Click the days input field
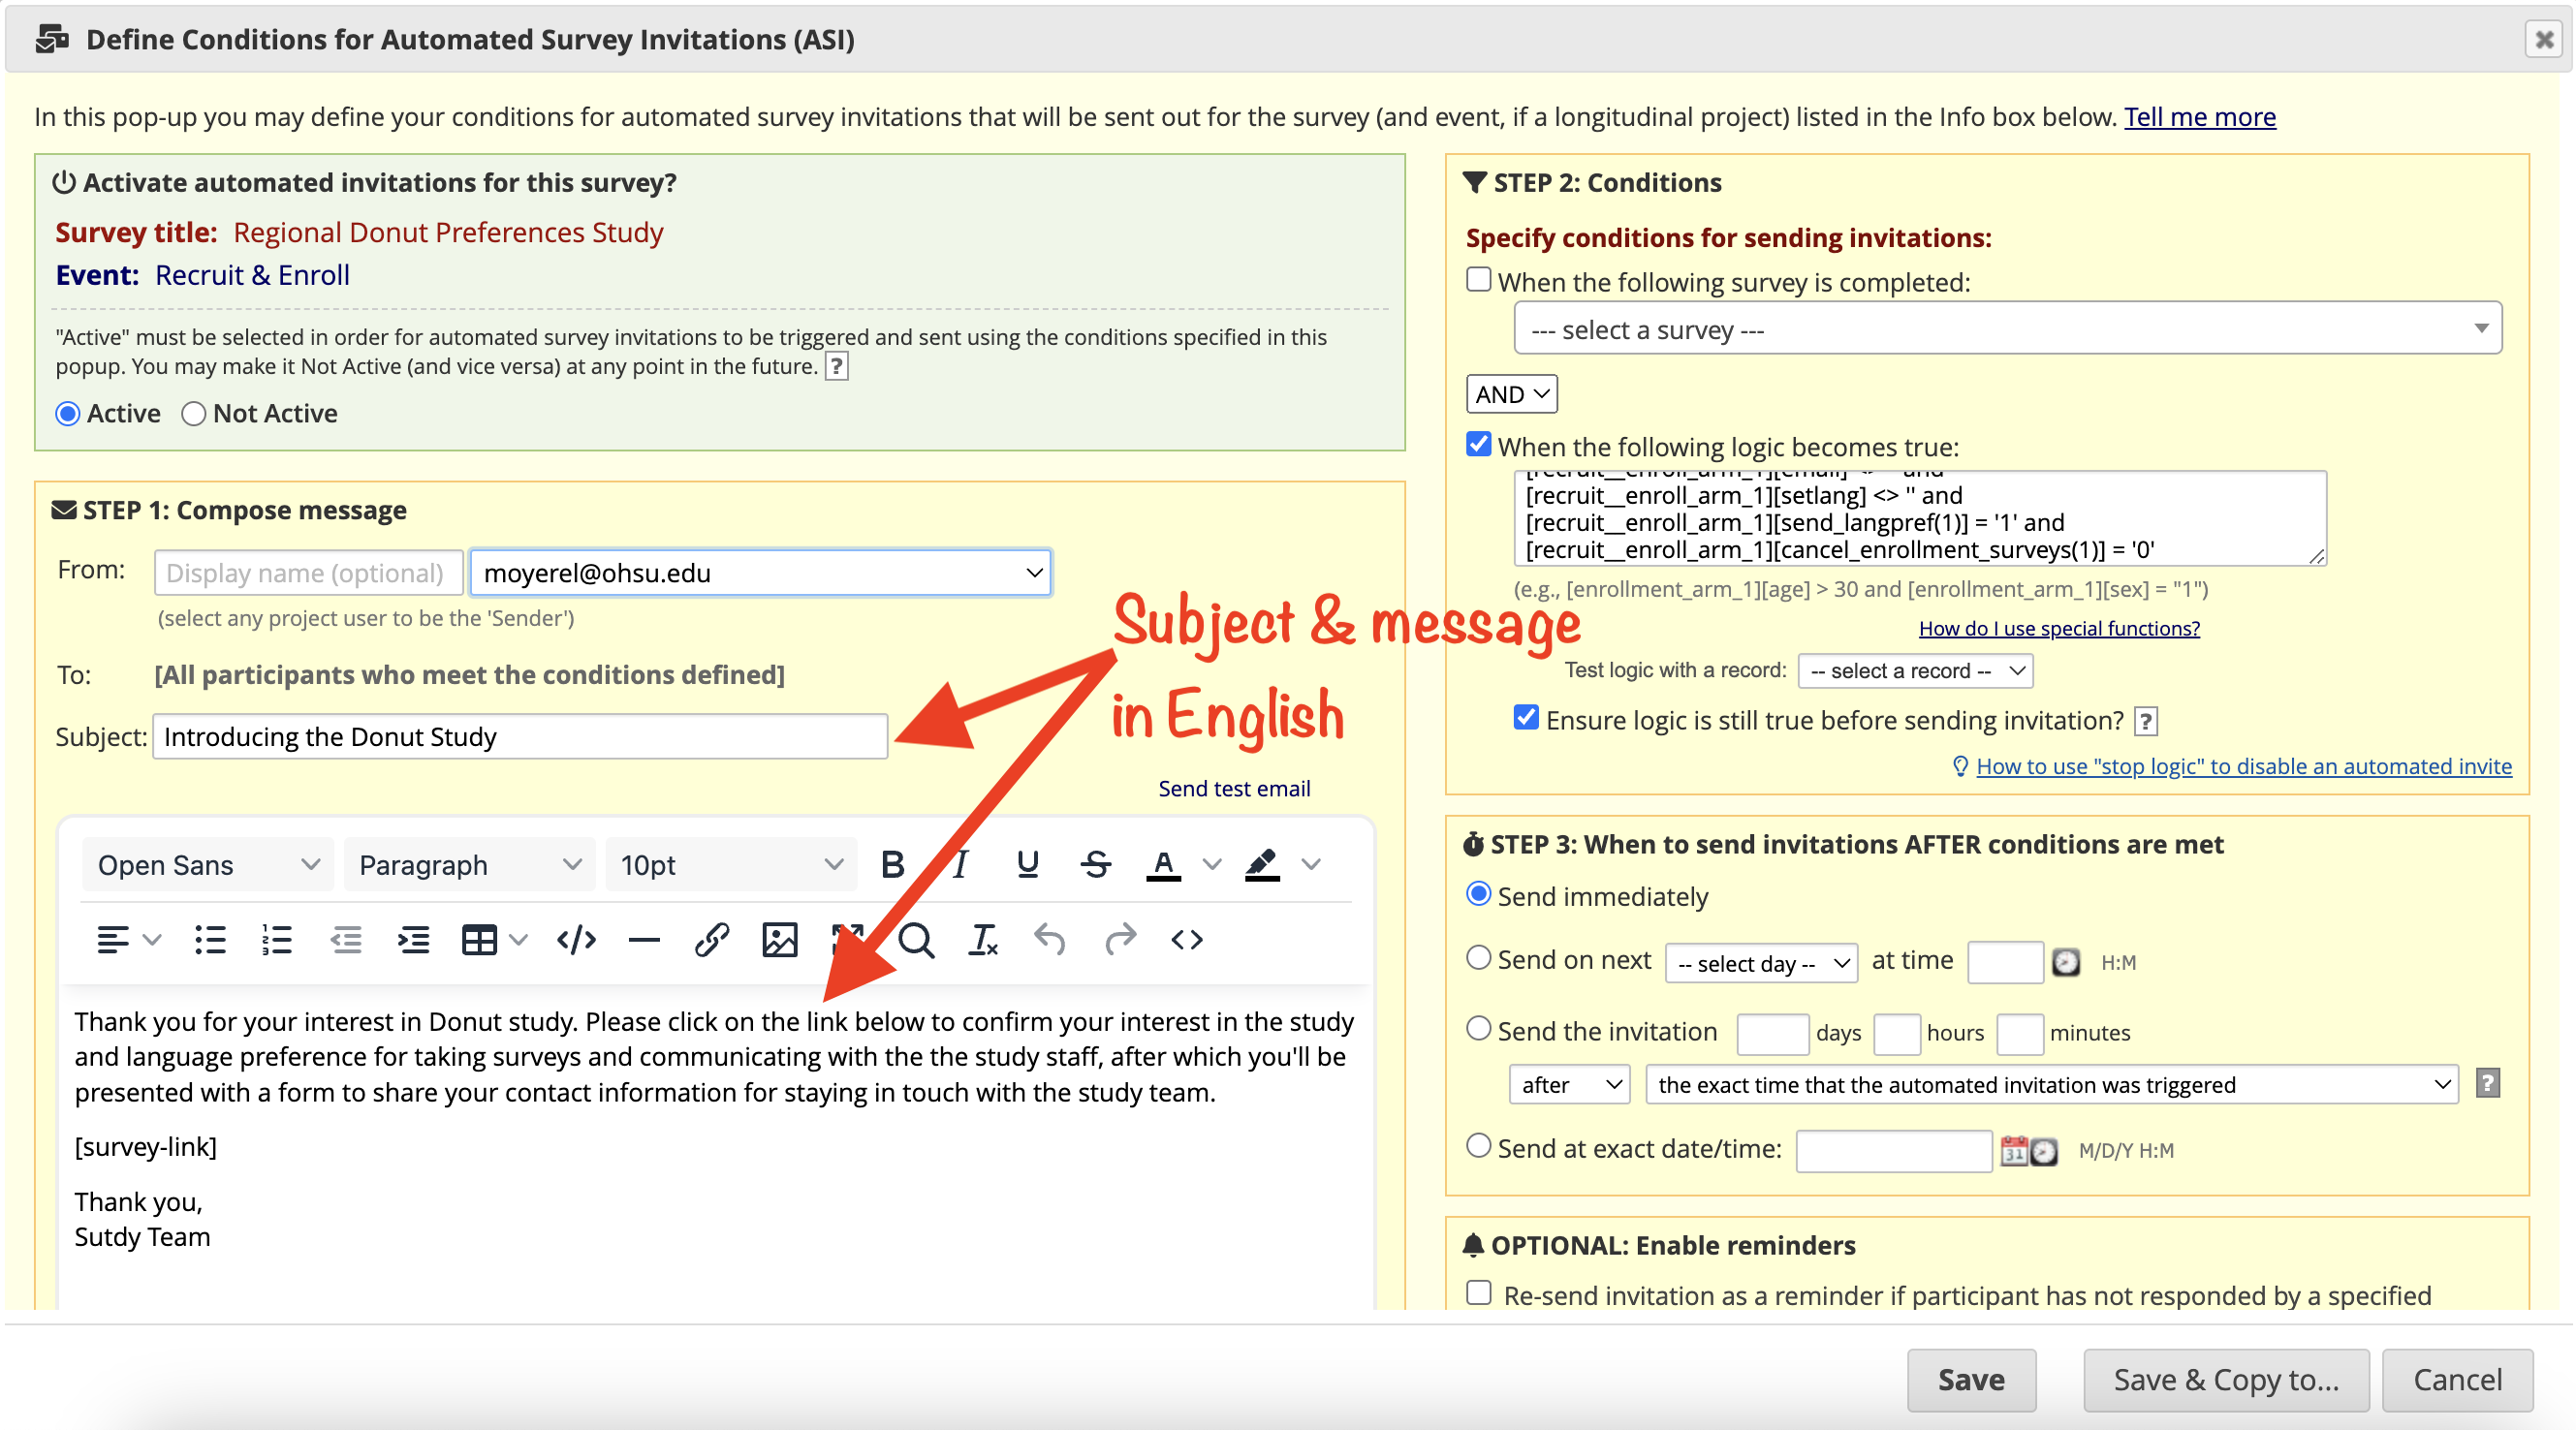 pos(1772,1034)
